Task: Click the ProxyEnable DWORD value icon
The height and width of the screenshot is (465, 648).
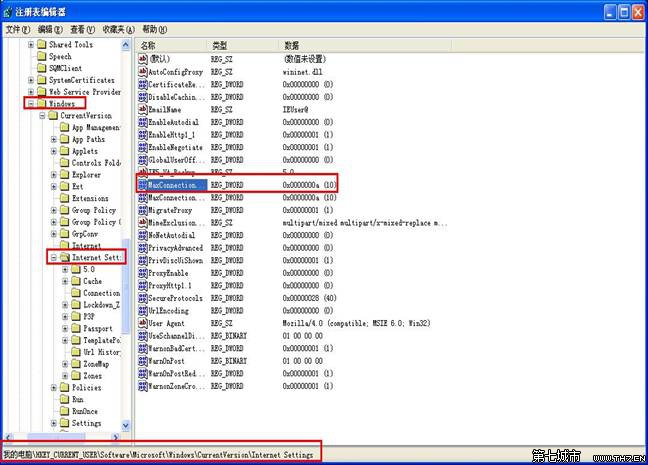Action: 142,273
